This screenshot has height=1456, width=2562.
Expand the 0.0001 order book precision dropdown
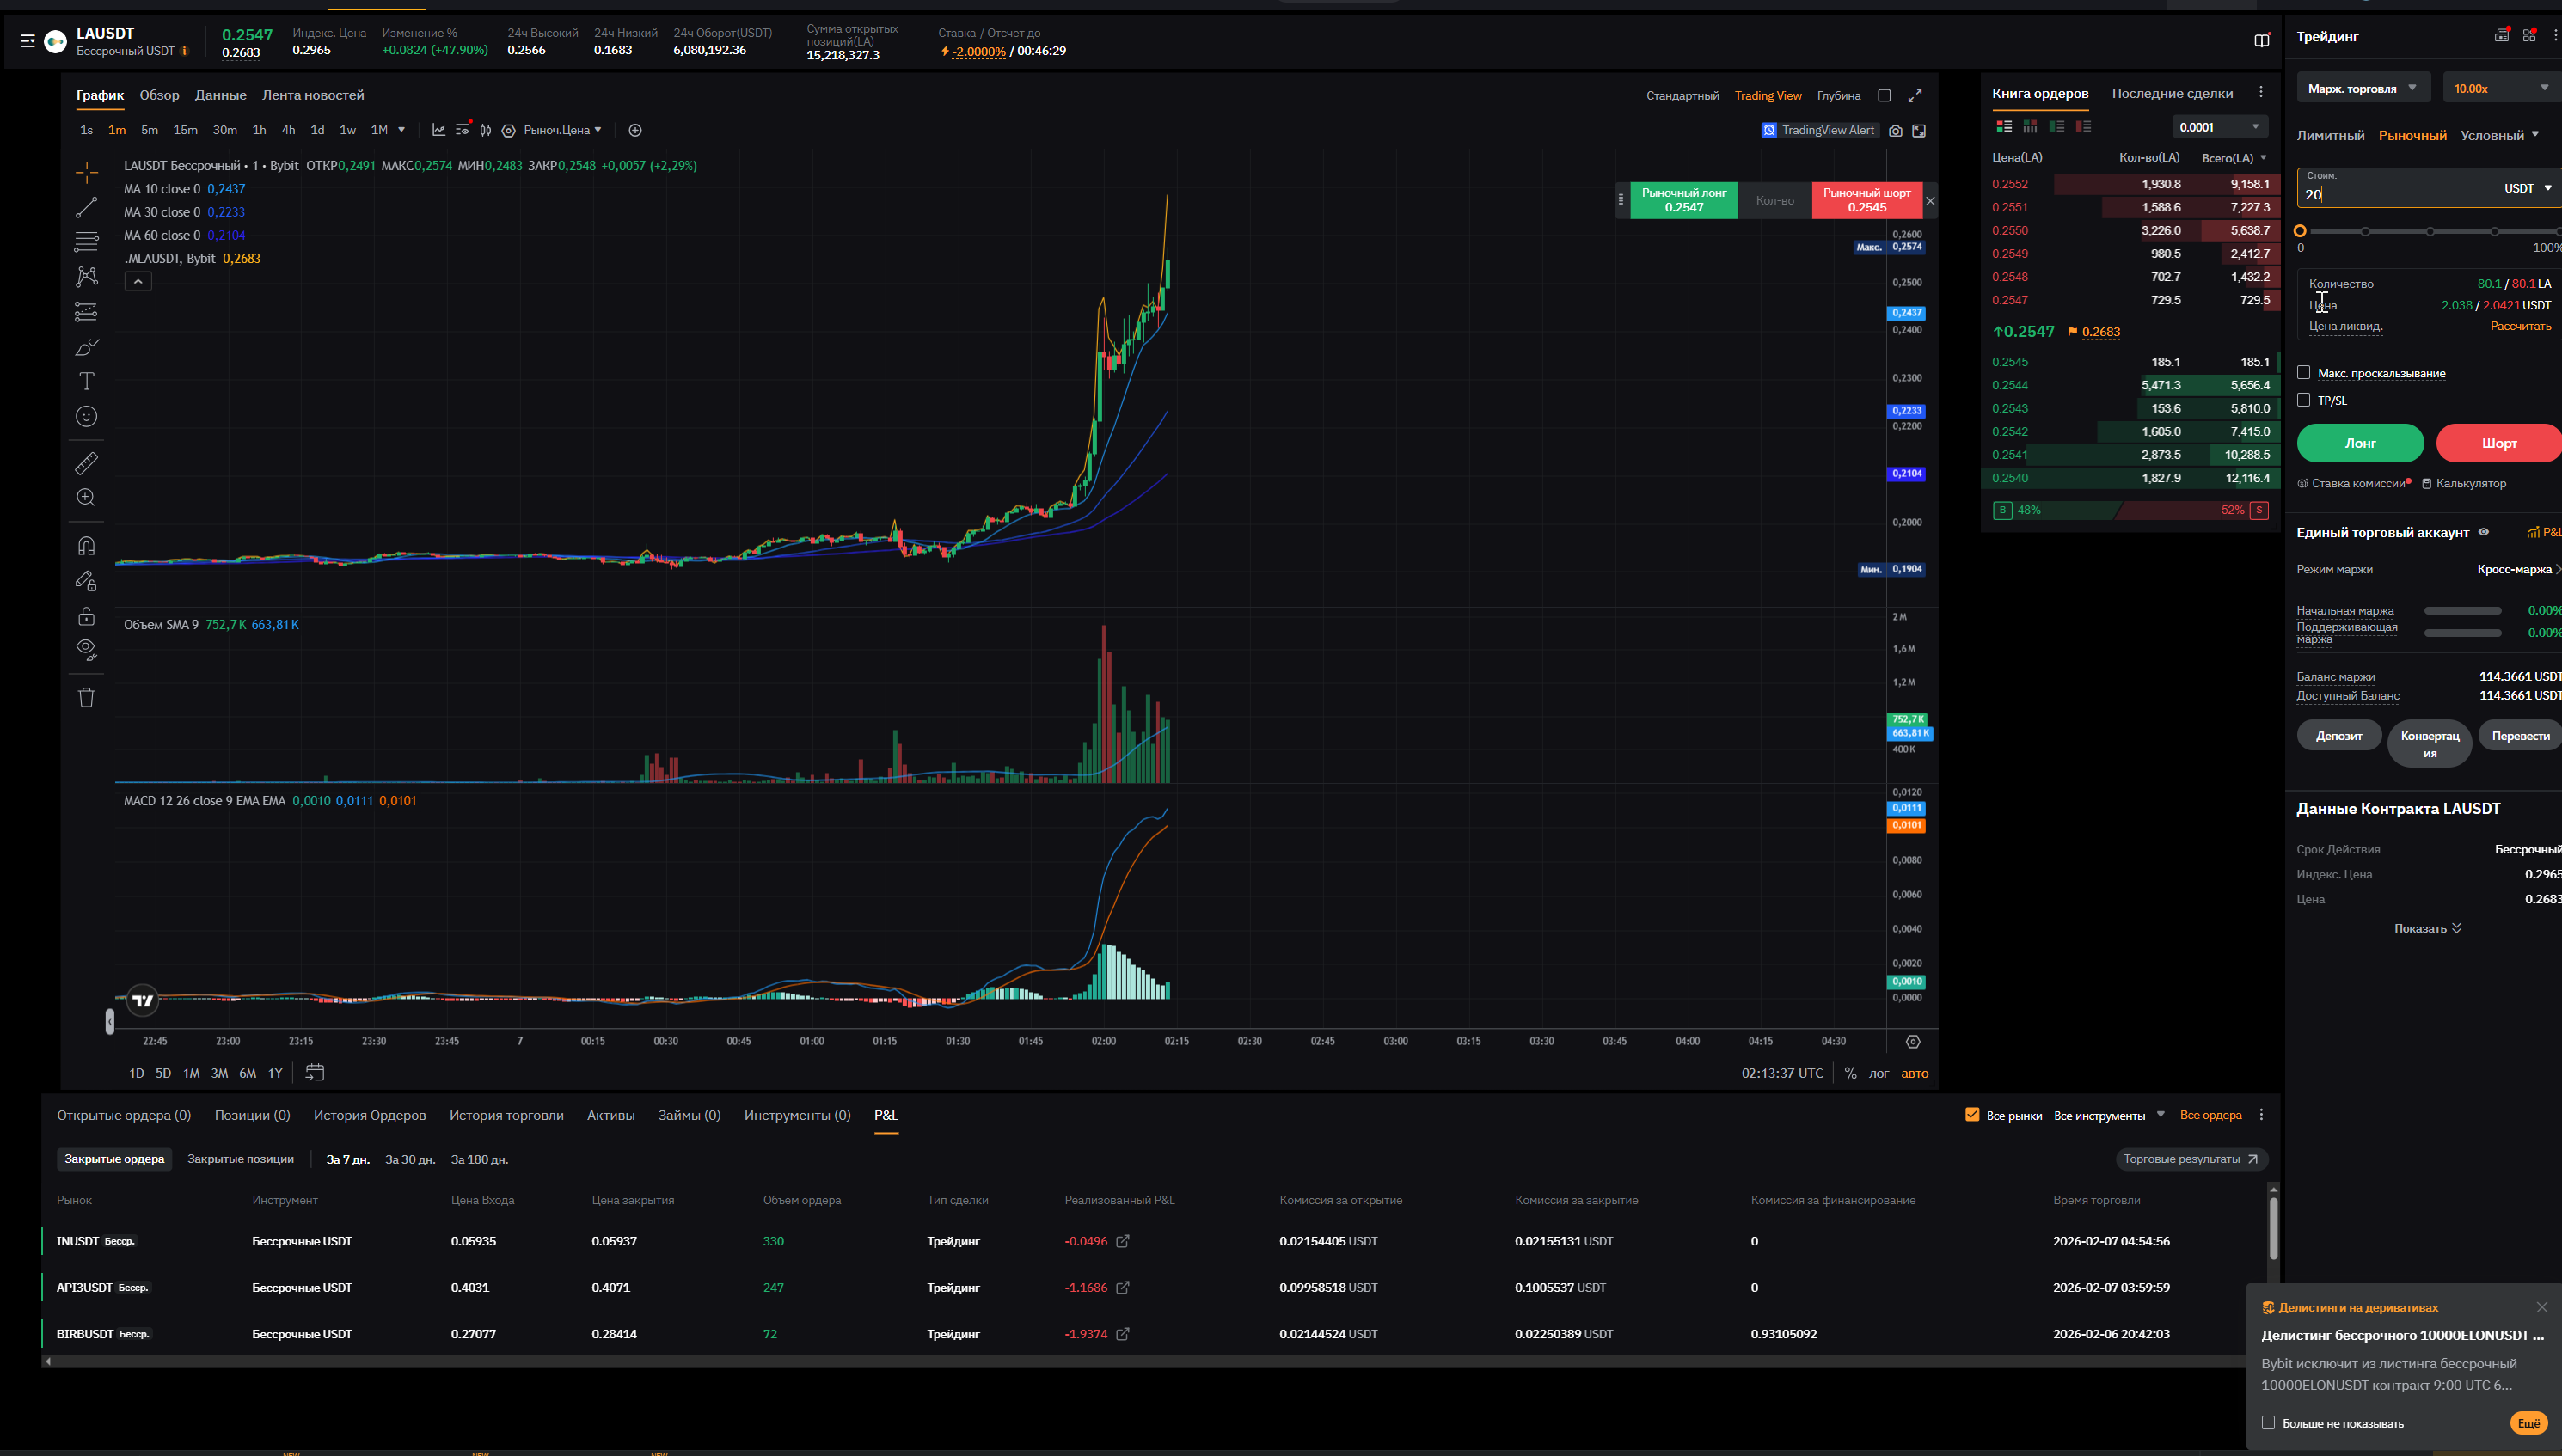pyautogui.click(x=2218, y=127)
